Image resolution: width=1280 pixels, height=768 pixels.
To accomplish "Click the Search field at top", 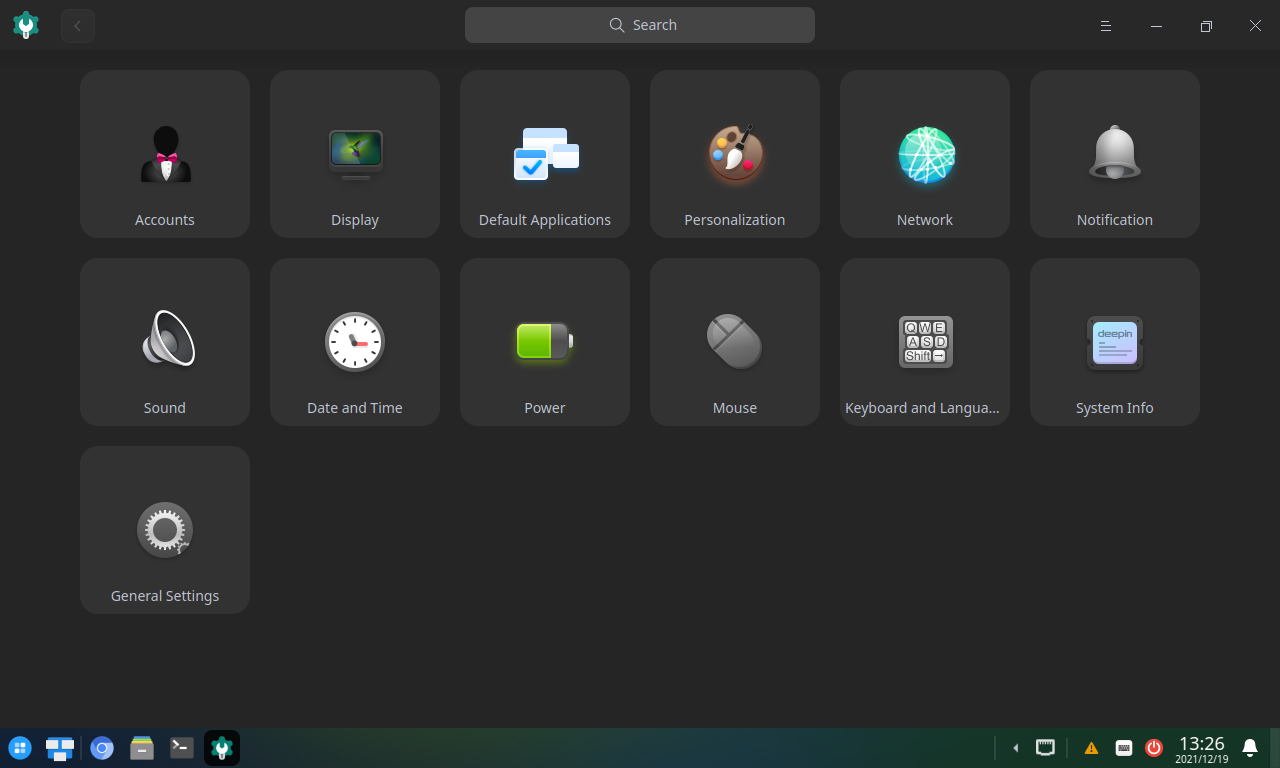I will 640,25.
